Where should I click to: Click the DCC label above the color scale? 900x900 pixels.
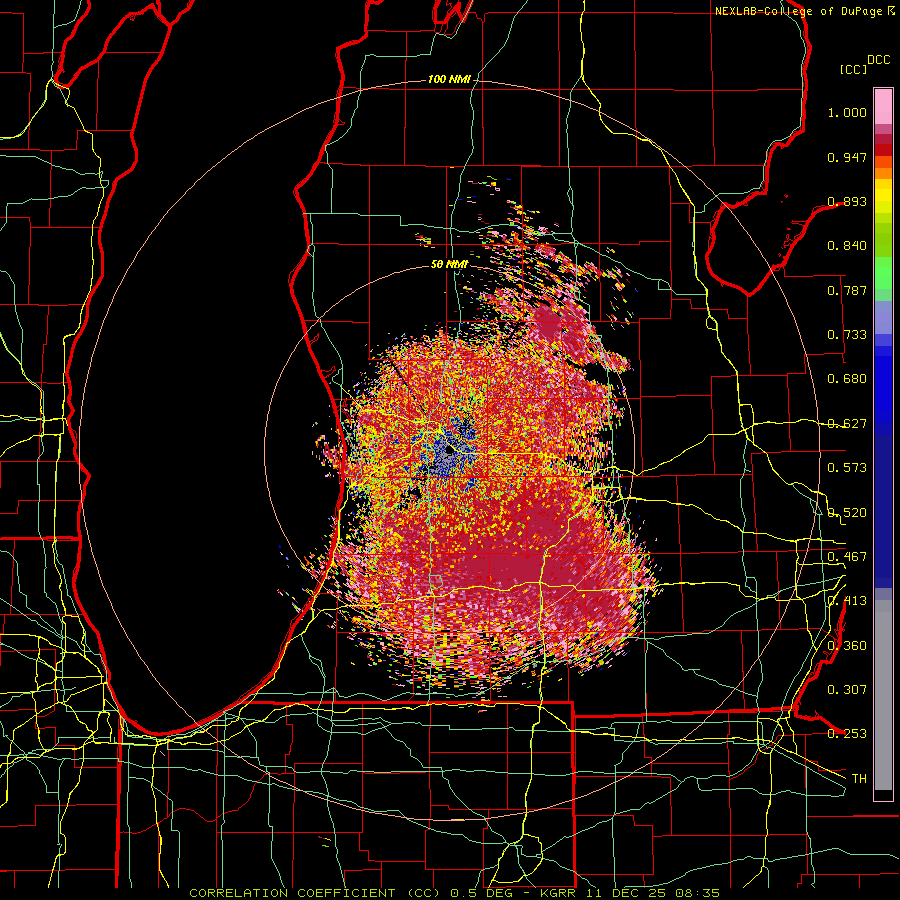(878, 60)
